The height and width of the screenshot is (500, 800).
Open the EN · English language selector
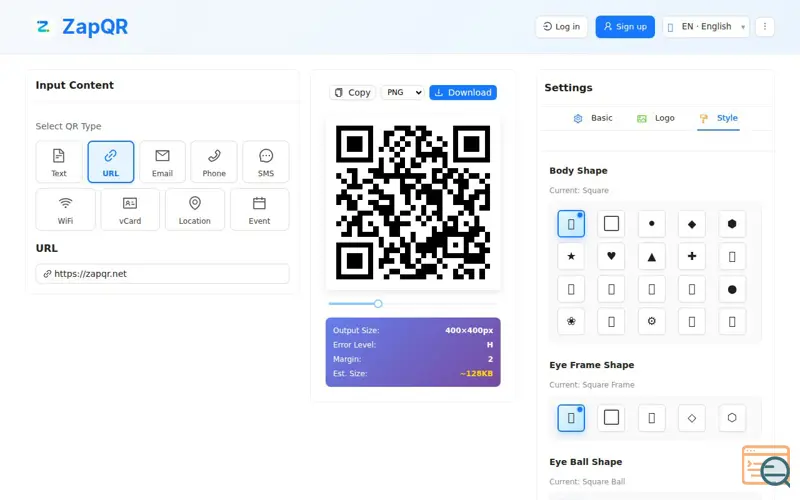(706, 27)
